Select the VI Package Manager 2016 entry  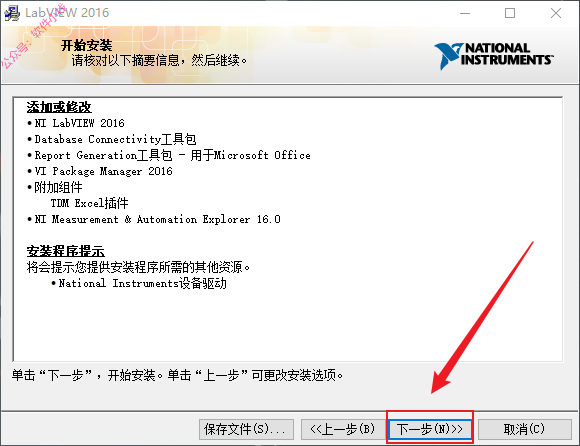point(103,171)
